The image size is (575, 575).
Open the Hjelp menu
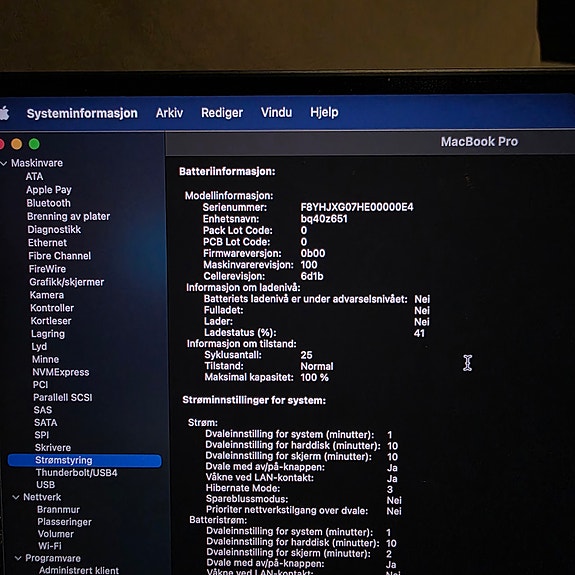click(324, 112)
